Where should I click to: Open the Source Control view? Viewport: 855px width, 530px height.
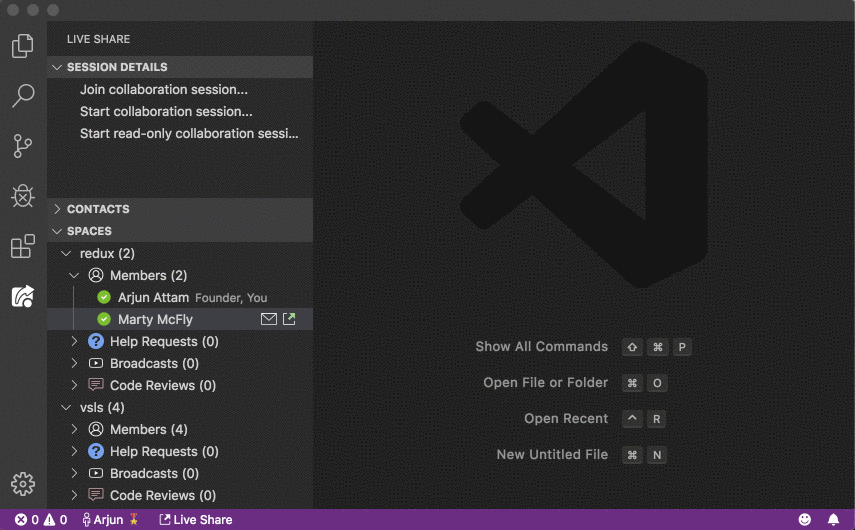[x=22, y=146]
